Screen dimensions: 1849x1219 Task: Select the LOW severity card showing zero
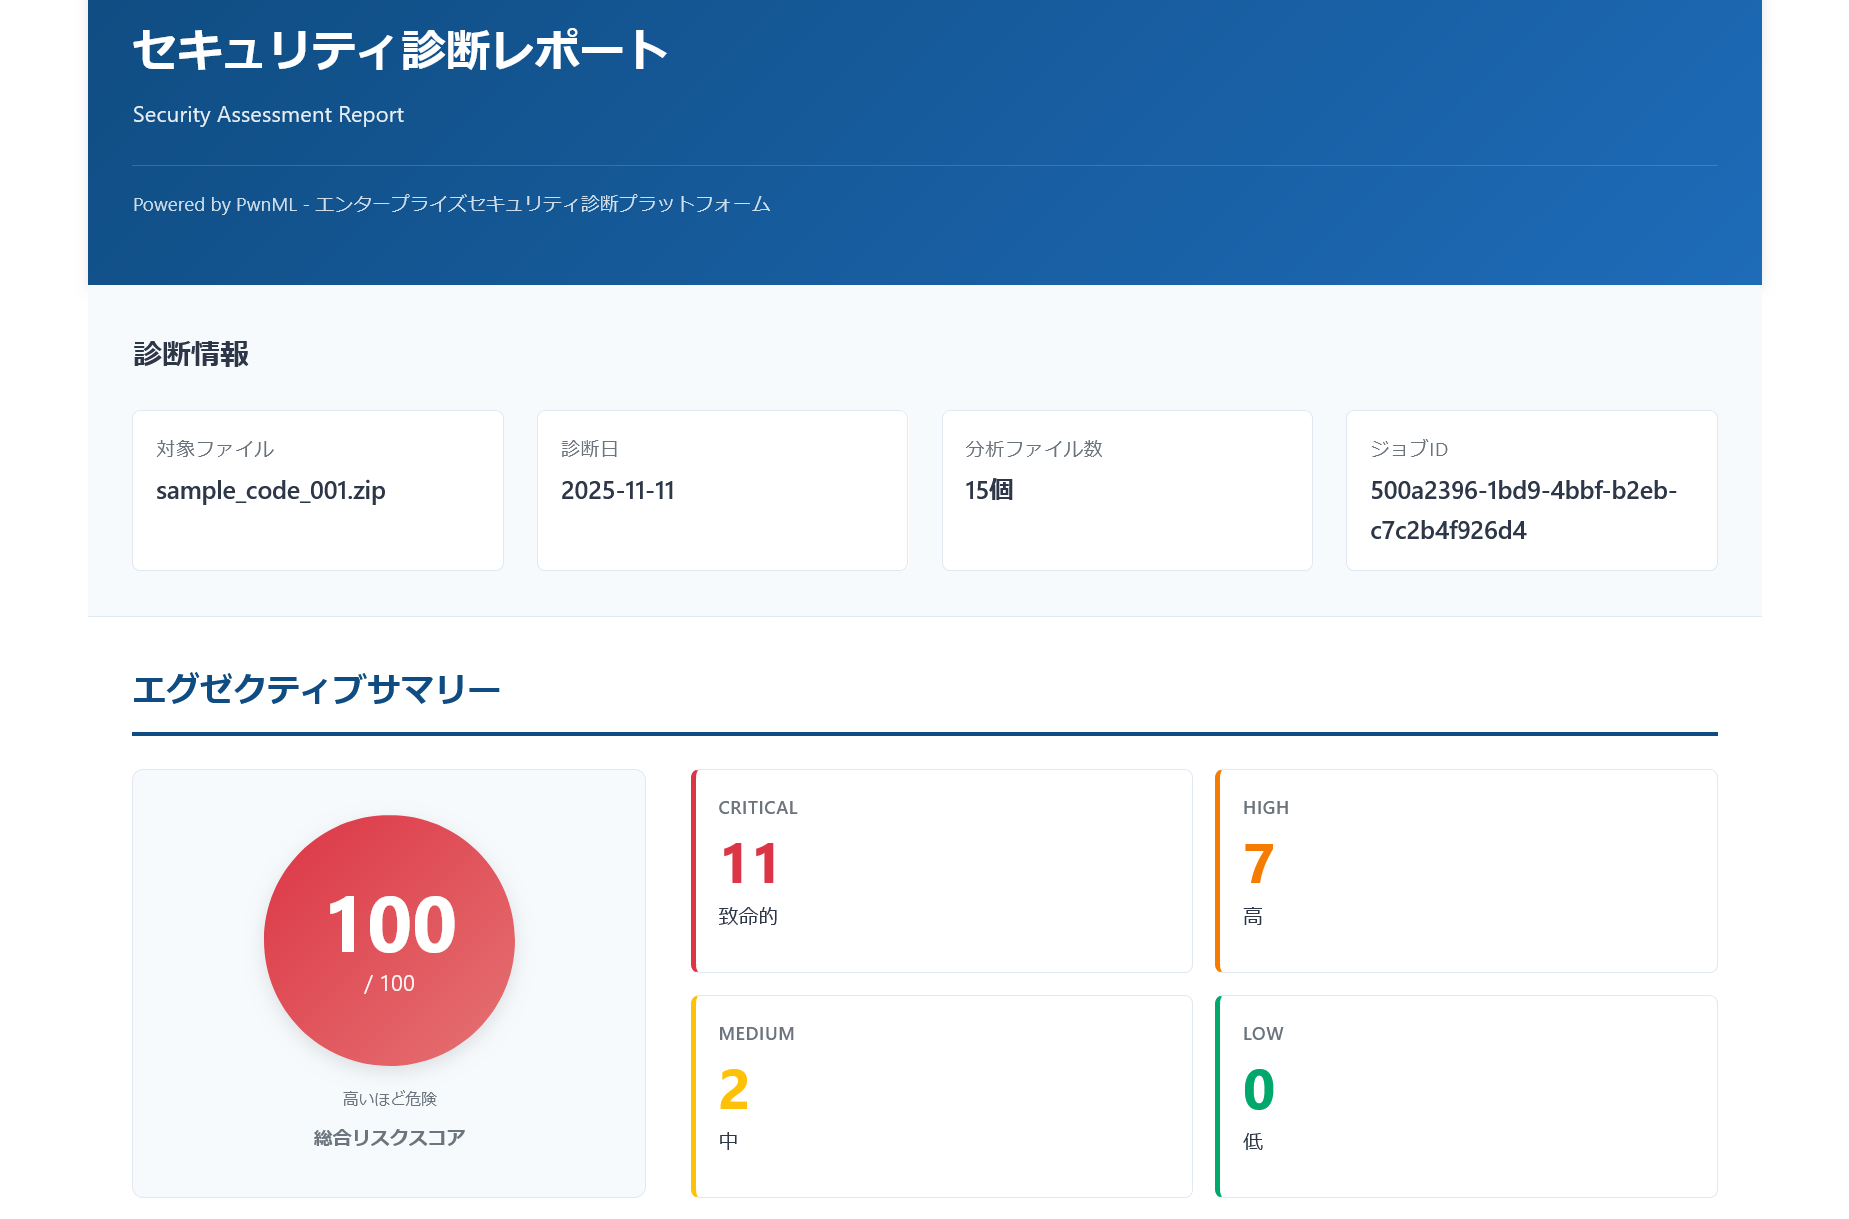1465,1096
